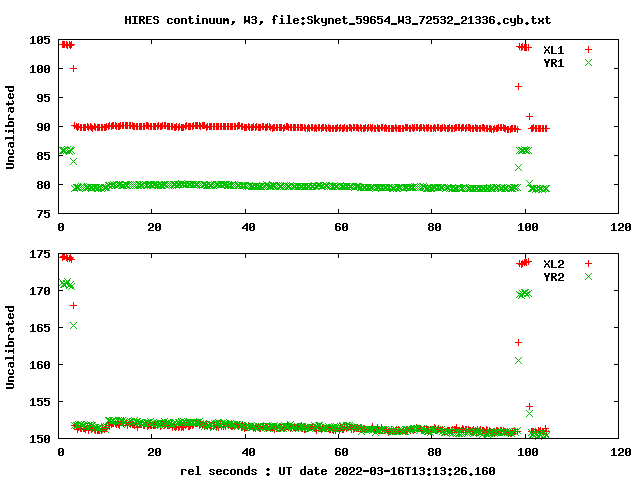Click the red plus marker beside XL1 legend
640x480 pixels.
(588, 50)
